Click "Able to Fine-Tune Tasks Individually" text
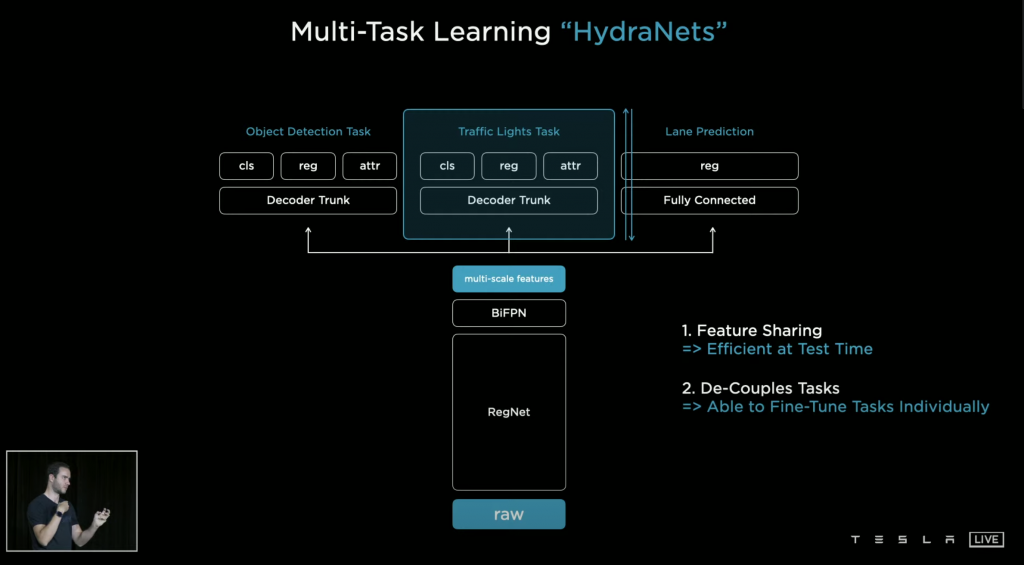The width and height of the screenshot is (1024, 565). tap(847, 407)
